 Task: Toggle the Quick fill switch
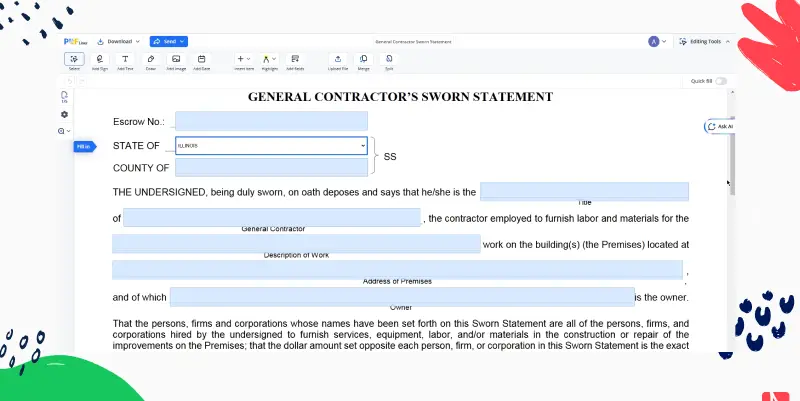(x=721, y=81)
